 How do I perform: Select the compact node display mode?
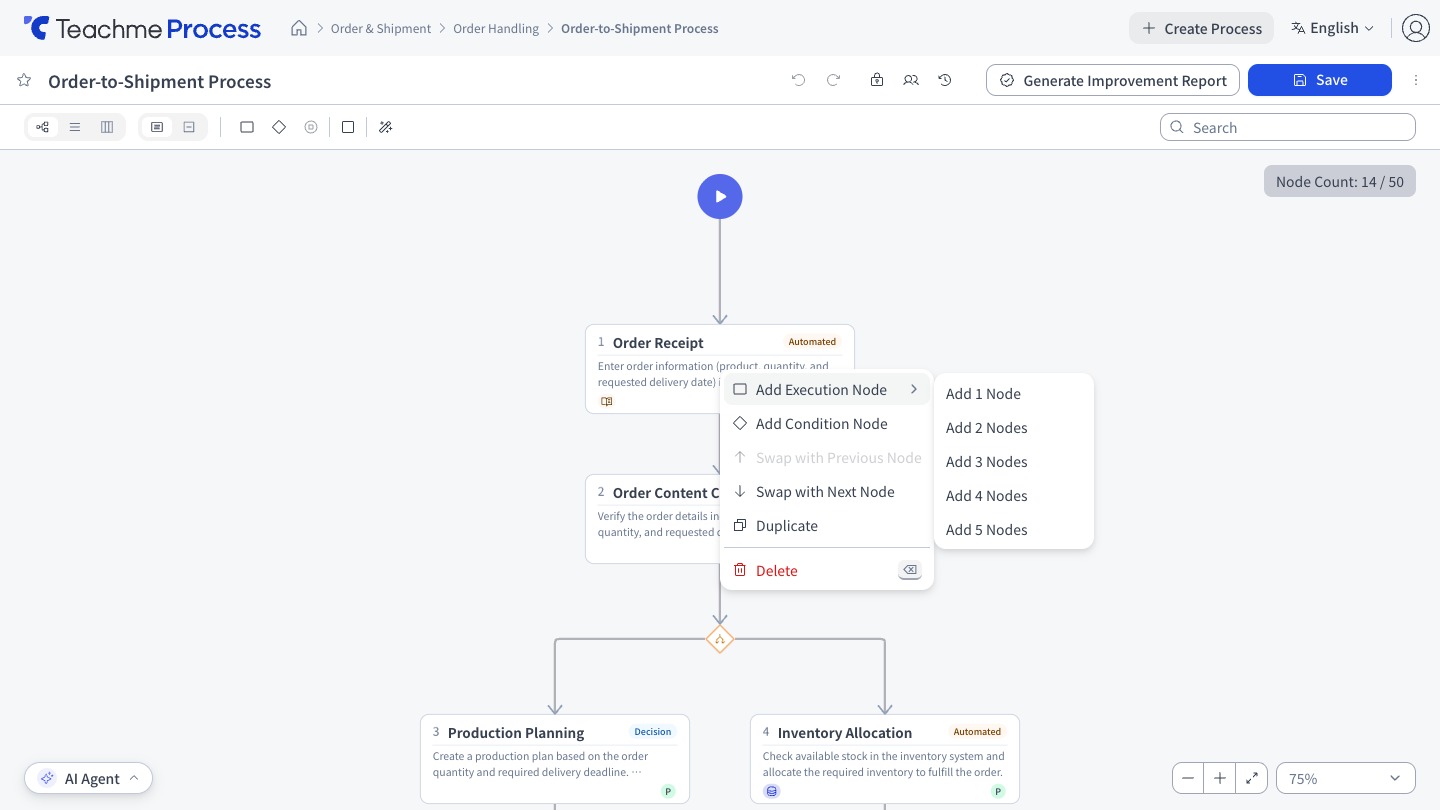(x=189, y=127)
